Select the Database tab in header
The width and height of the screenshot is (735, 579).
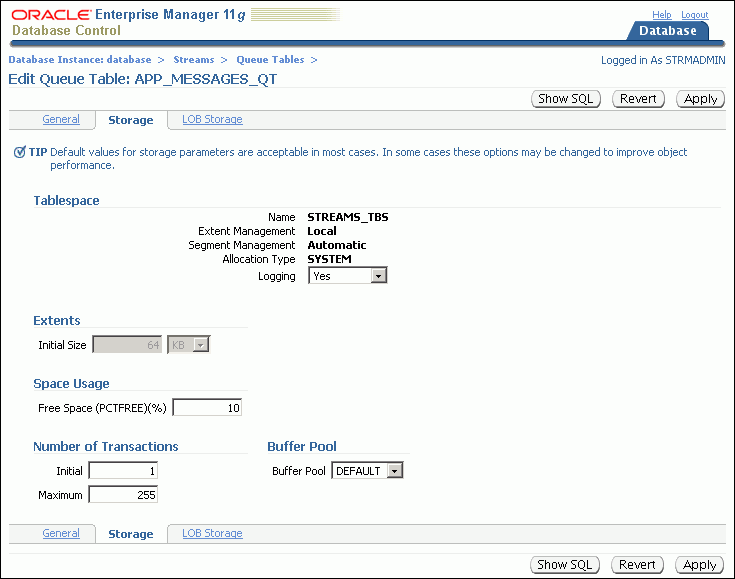click(x=667, y=31)
